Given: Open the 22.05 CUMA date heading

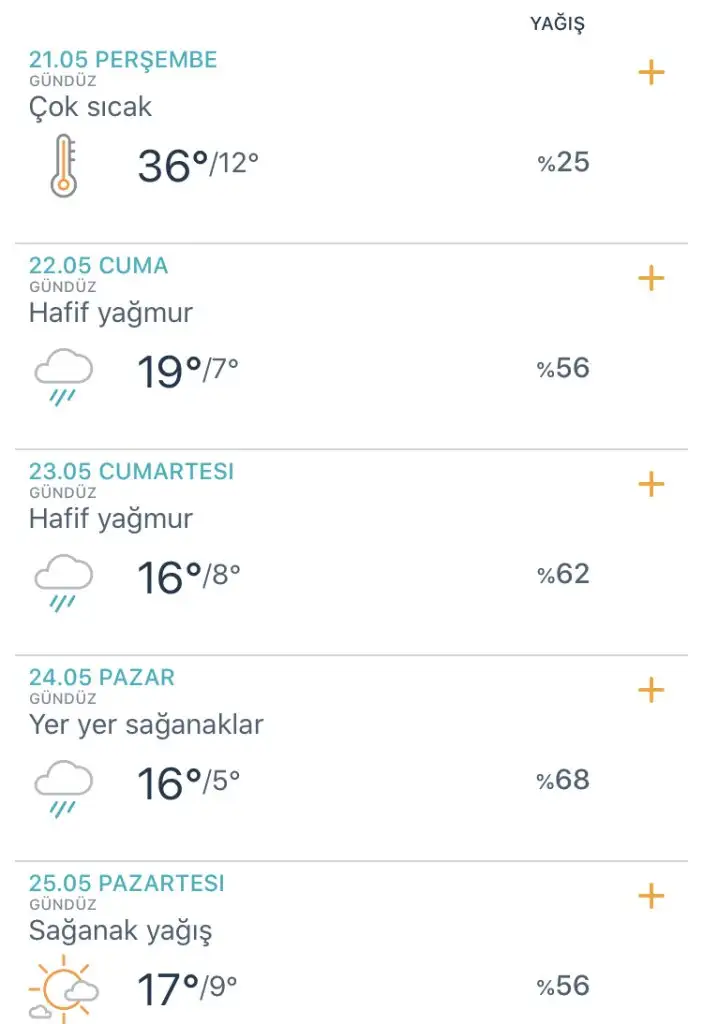Looking at the screenshot, I should [99, 265].
